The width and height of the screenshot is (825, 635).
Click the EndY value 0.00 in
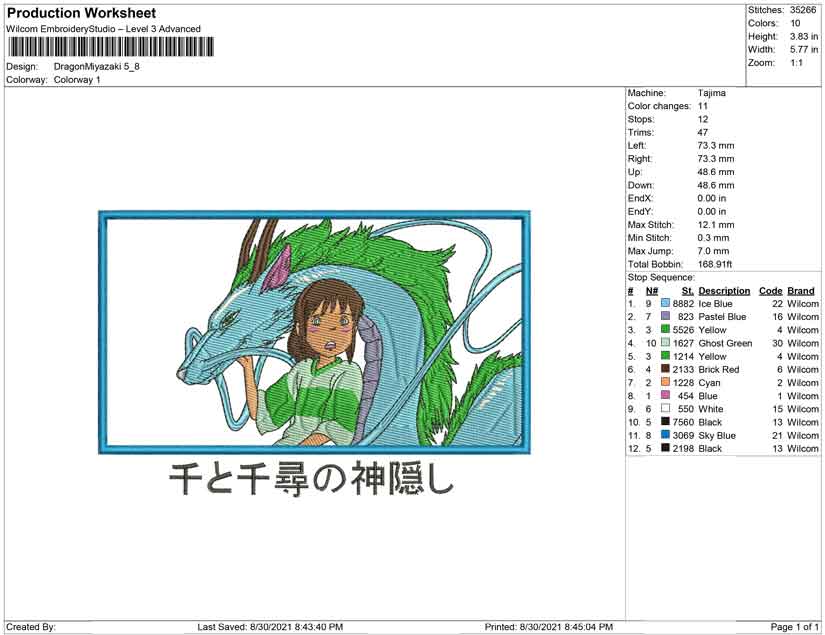pos(712,211)
